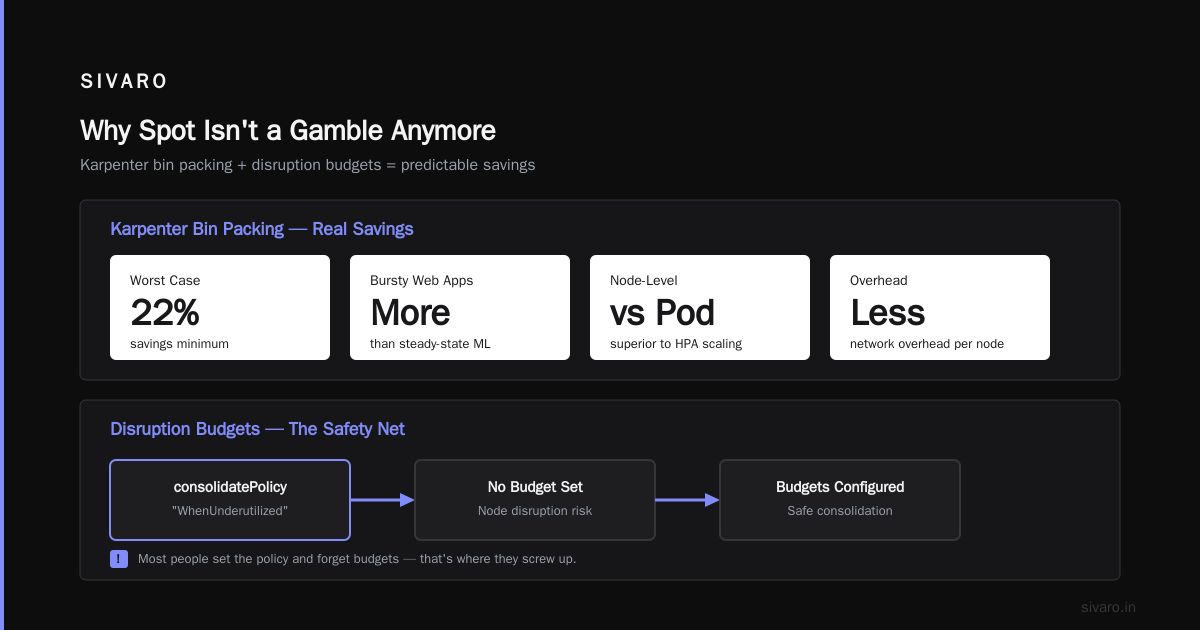The width and height of the screenshot is (1200, 630).
Task: Click the Worst Case 22% card
Action: pyautogui.click(x=220, y=307)
